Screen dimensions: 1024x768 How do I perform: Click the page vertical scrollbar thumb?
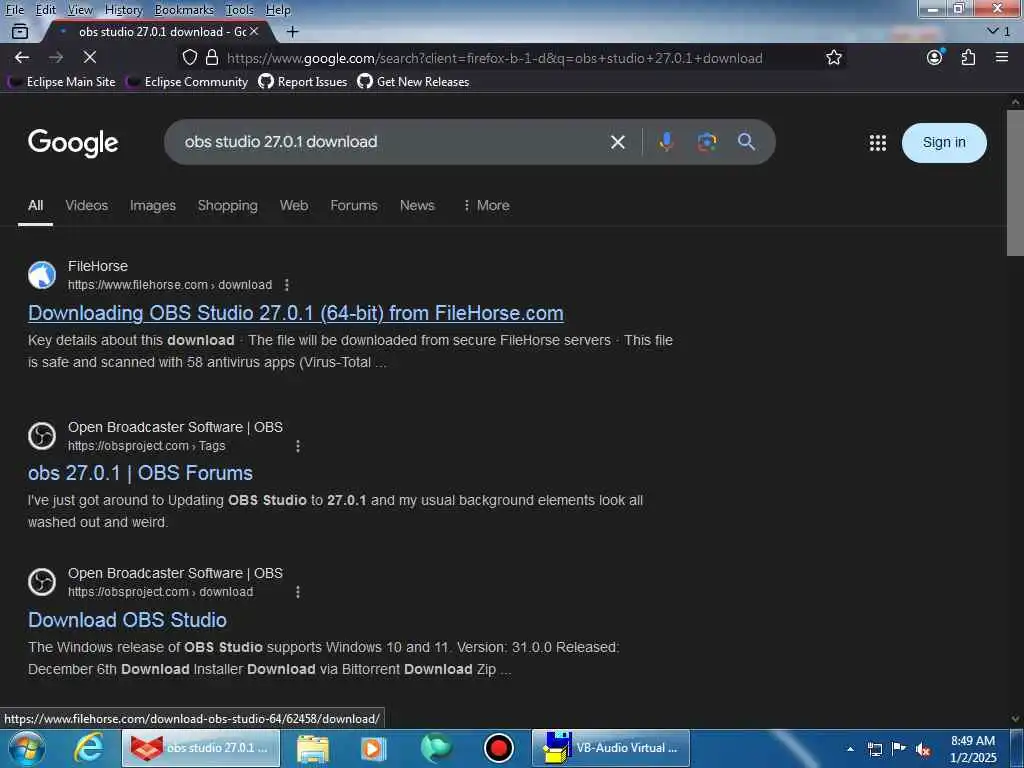pyautogui.click(x=1015, y=183)
